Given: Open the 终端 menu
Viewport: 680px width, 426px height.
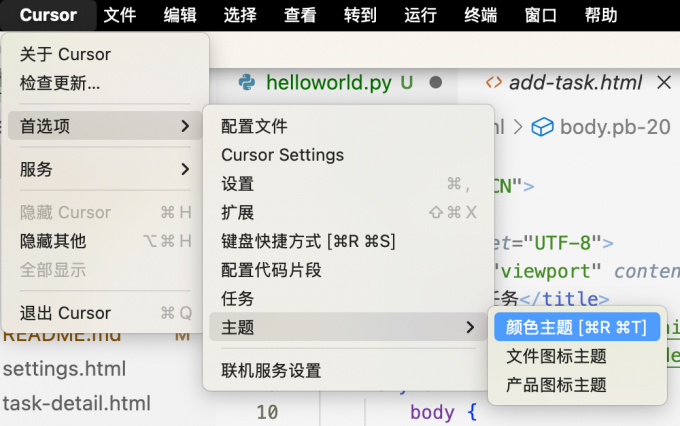Looking at the screenshot, I should (481, 15).
